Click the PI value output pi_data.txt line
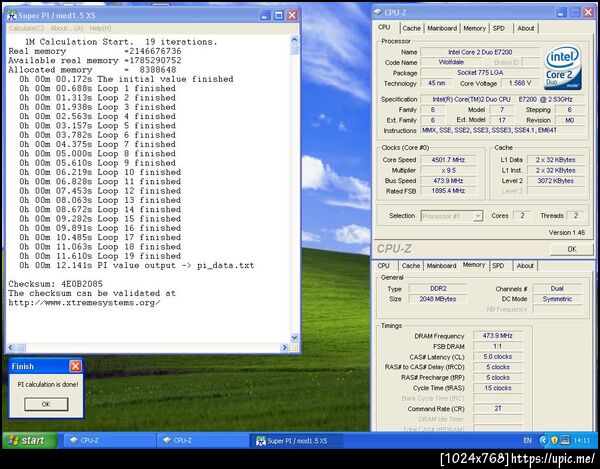The image size is (600, 469). pos(137,265)
